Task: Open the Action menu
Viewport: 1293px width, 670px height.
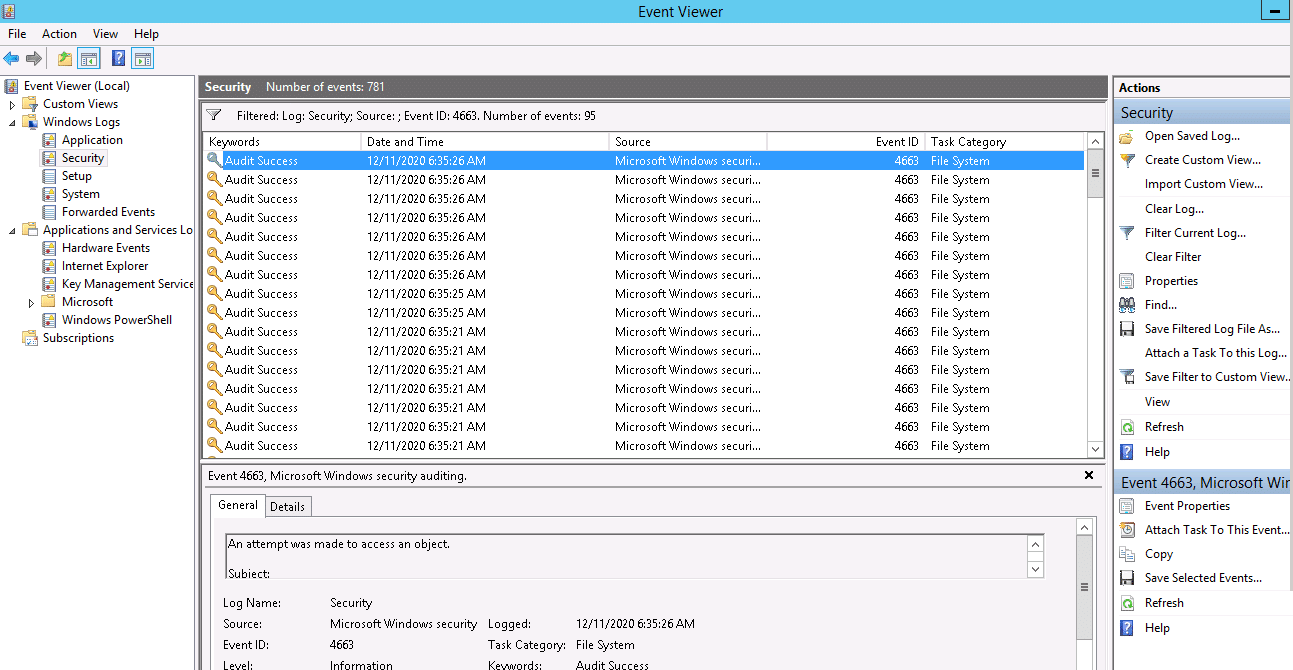Action: tap(59, 34)
